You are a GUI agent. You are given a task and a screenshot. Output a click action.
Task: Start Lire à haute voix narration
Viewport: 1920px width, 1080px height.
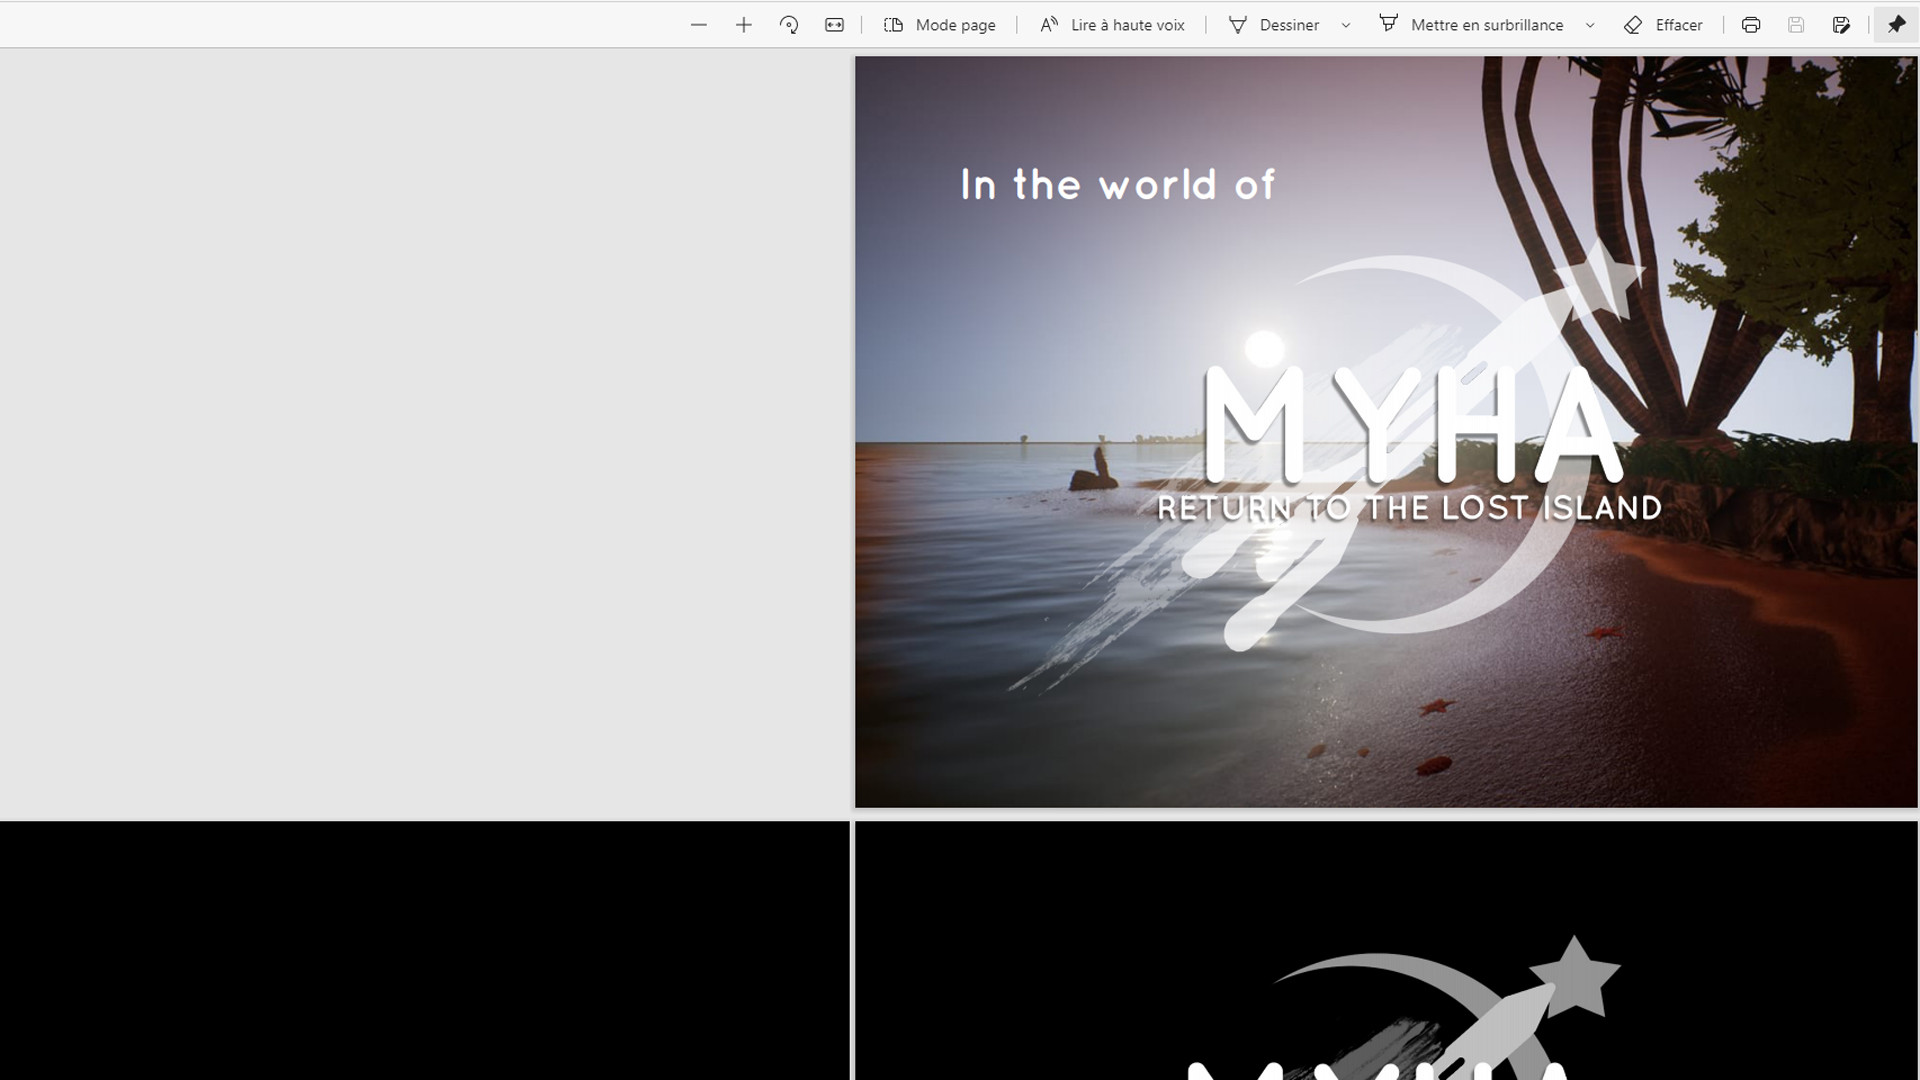pos(1111,24)
